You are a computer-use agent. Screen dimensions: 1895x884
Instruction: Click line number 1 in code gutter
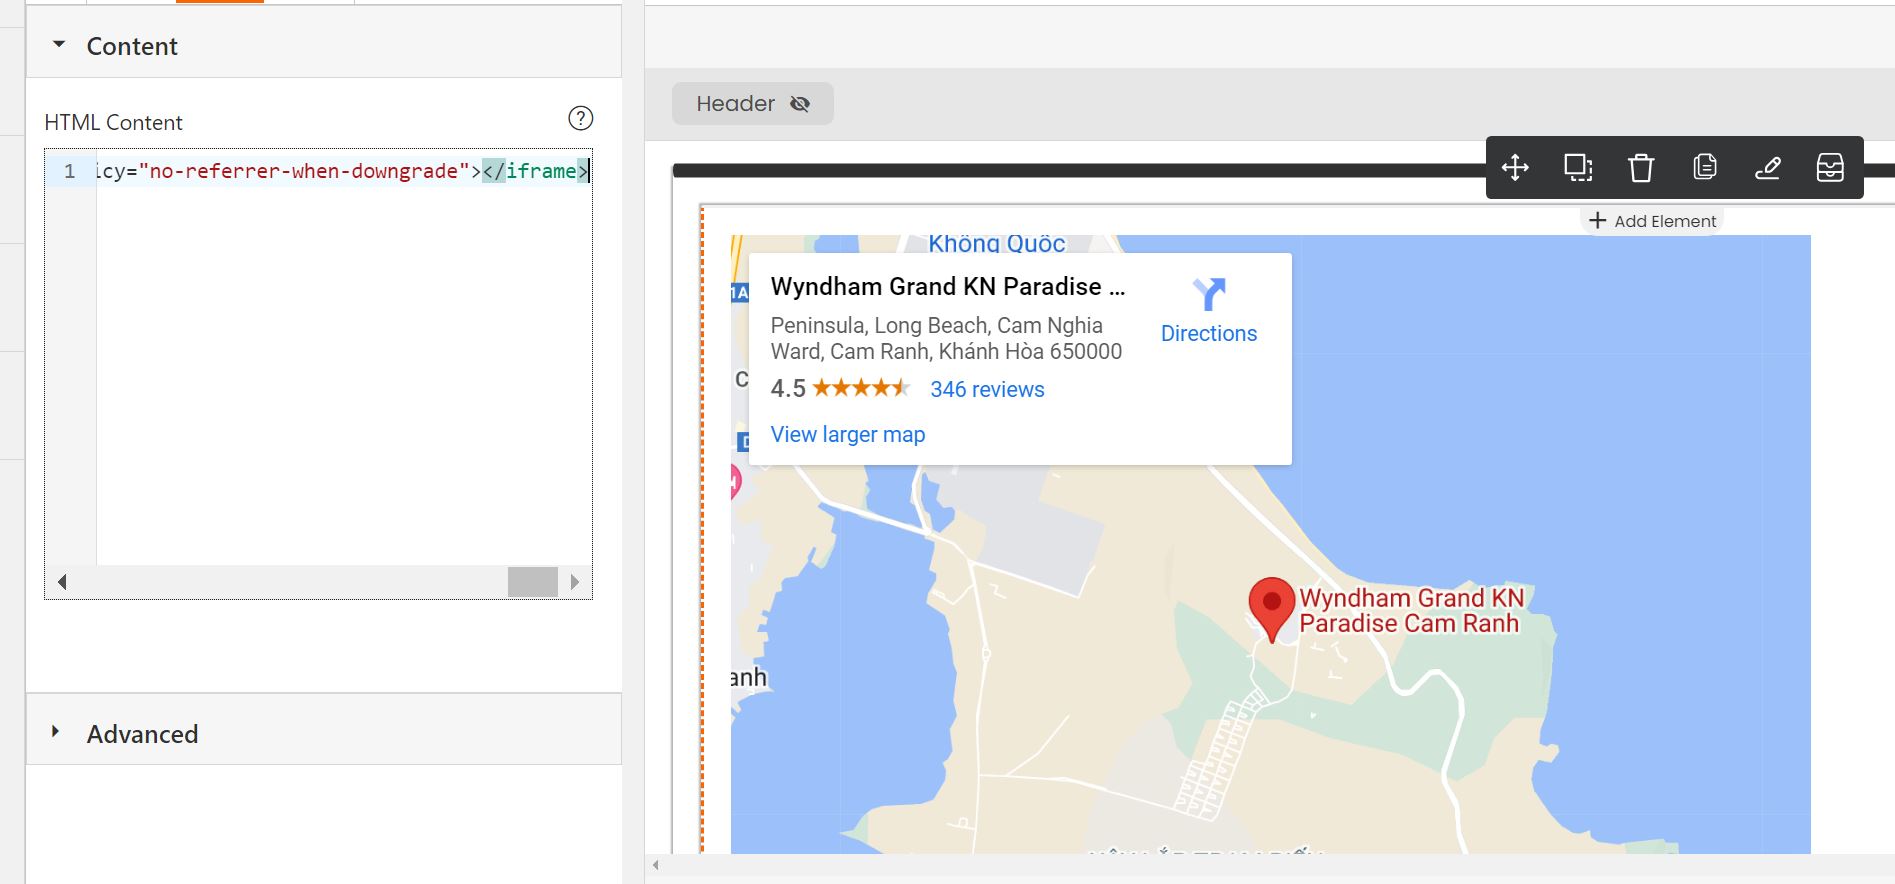tap(69, 171)
